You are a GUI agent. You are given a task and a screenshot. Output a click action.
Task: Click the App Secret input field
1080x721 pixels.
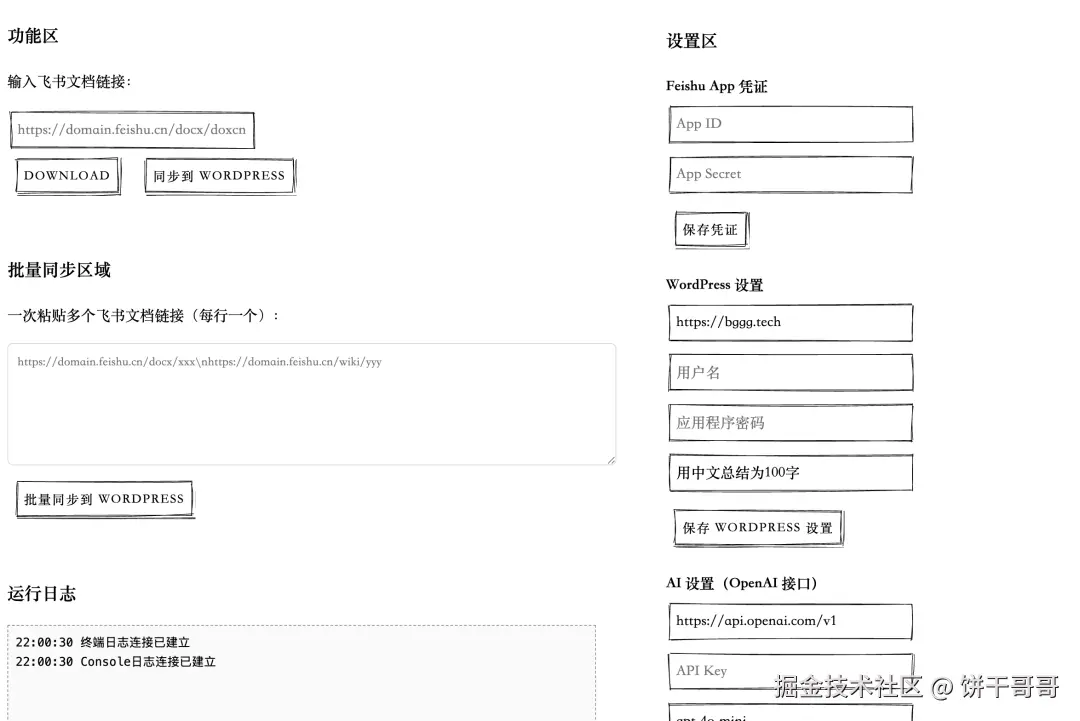coord(791,175)
